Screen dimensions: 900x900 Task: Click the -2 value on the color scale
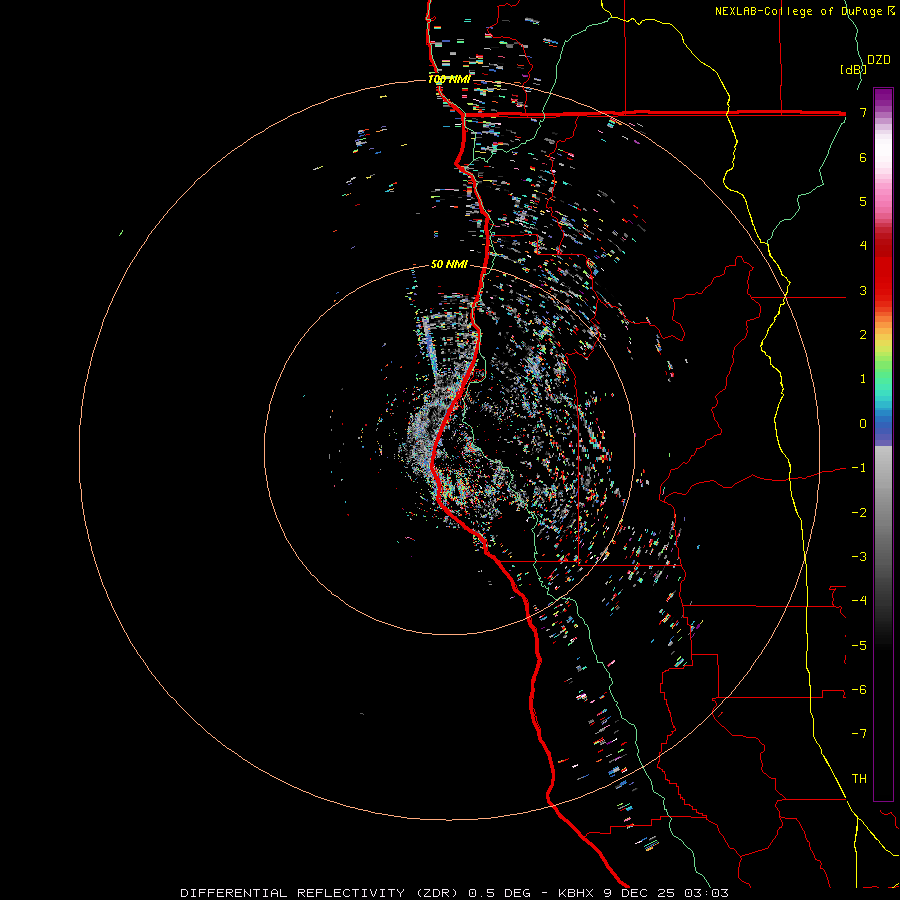[x=859, y=513]
